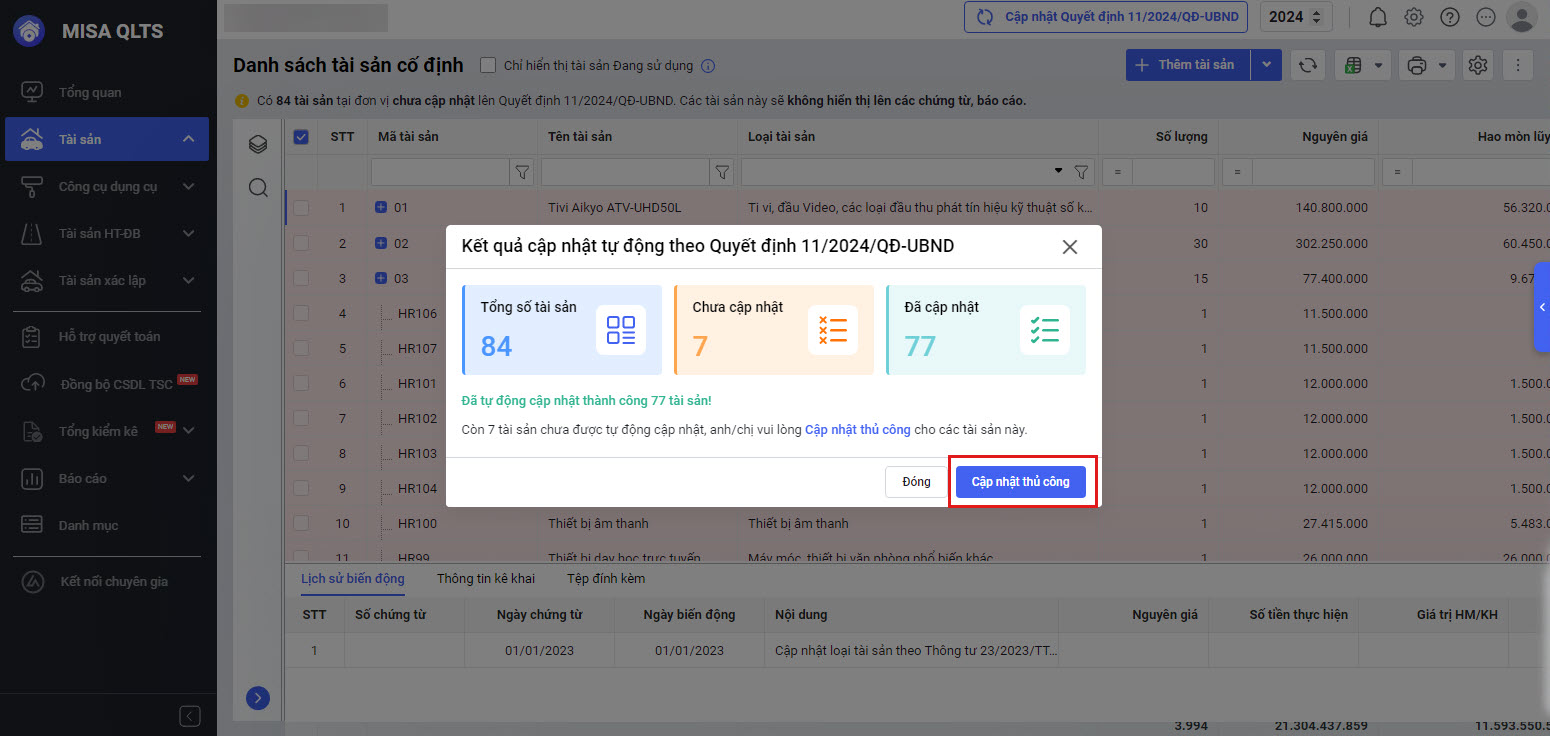Open Loại tài sản filter dropdown

point(1059,172)
